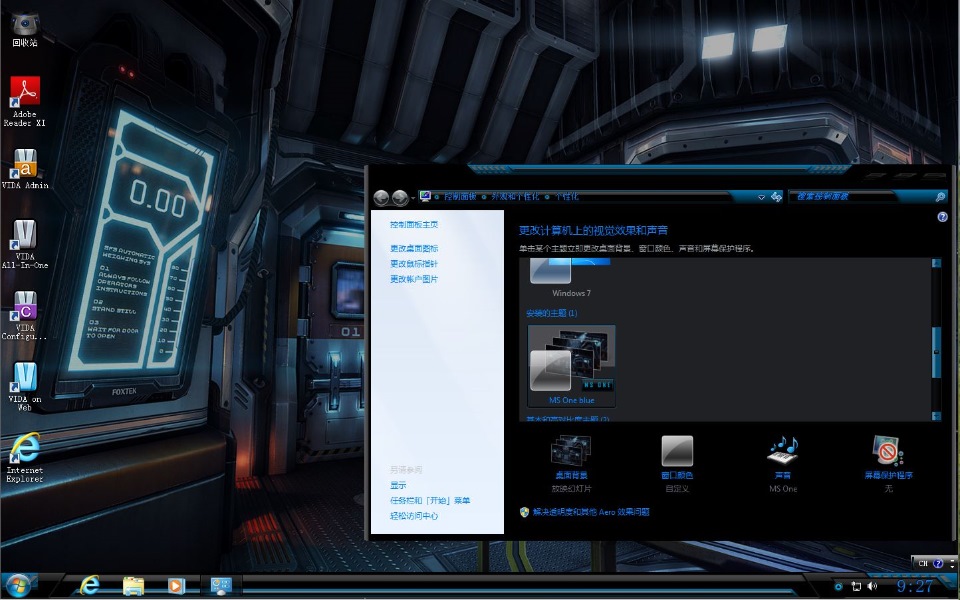The width and height of the screenshot is (960, 600).
Task: Click the search magnifier icon
Action: (940, 197)
